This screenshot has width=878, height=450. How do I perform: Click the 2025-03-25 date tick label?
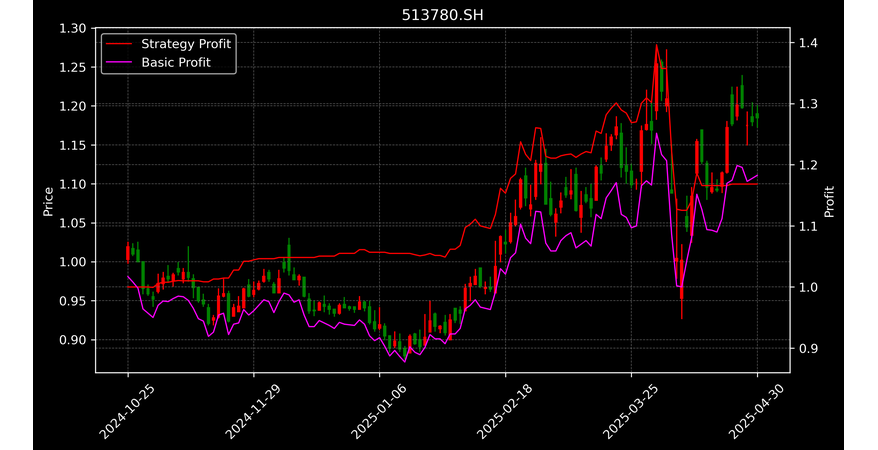(x=632, y=410)
